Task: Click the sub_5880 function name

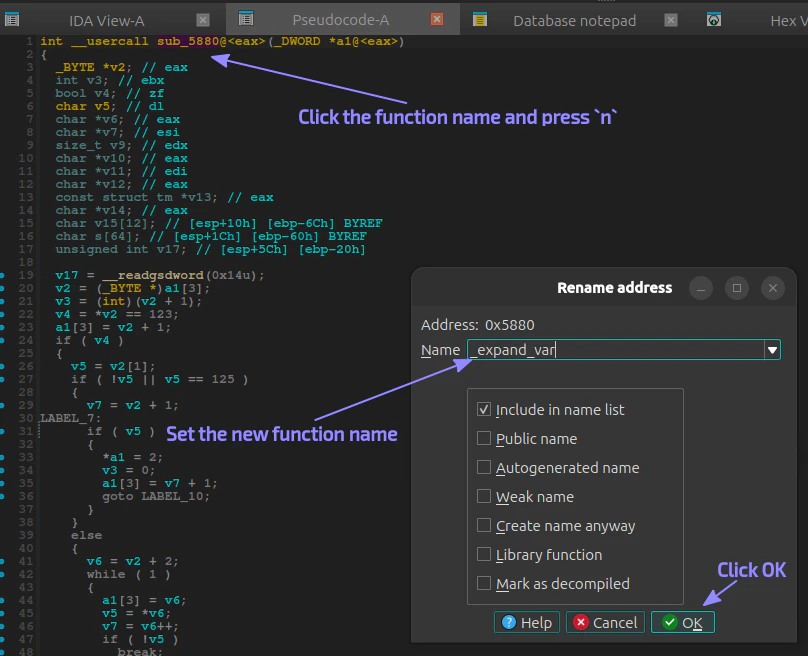Action: coord(188,41)
